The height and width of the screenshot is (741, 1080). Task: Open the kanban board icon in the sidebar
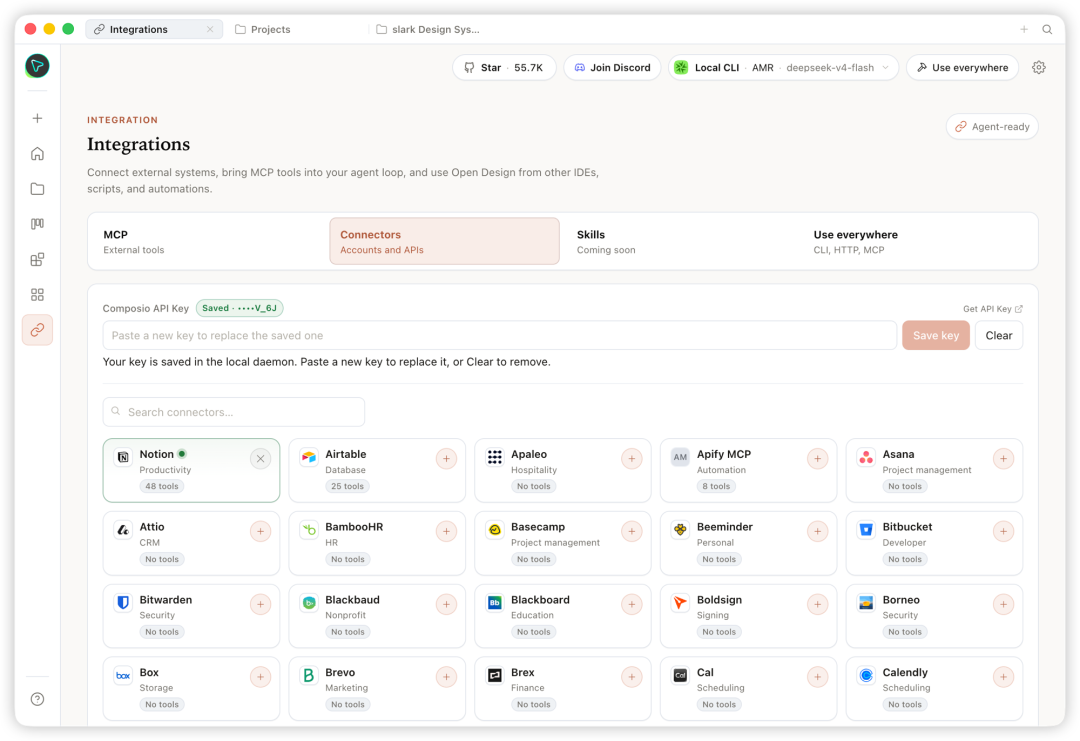tap(37, 224)
